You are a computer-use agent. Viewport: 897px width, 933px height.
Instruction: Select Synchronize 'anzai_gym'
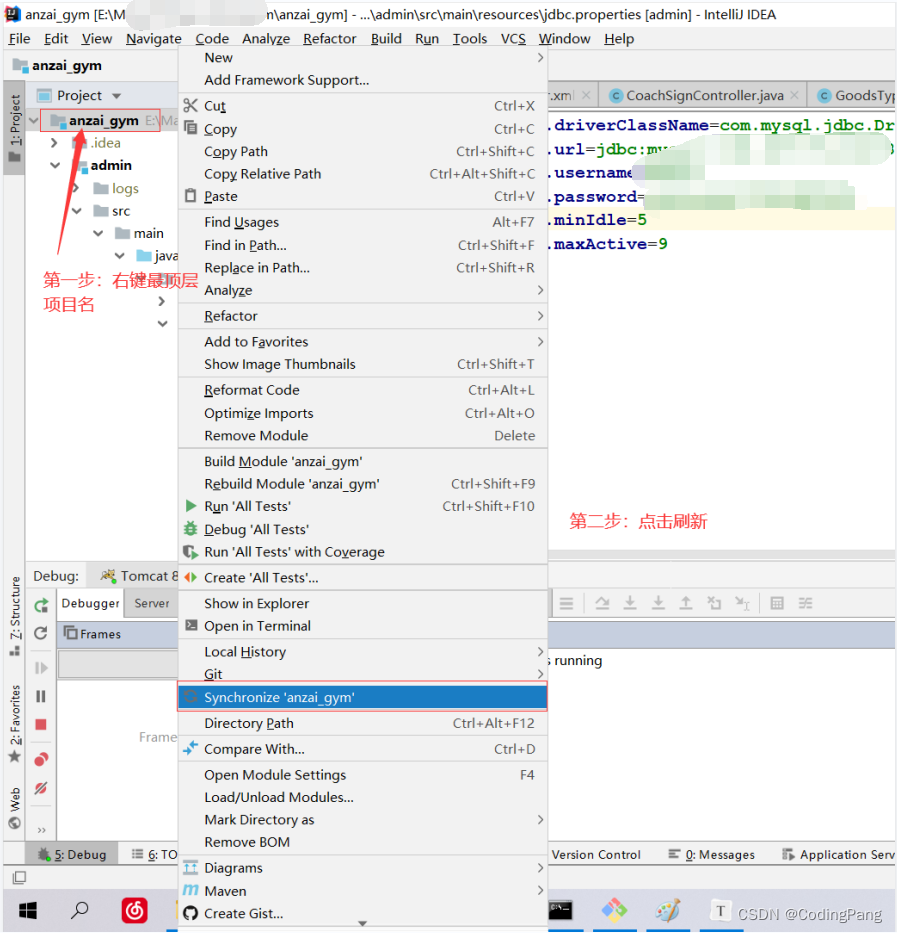click(x=362, y=697)
